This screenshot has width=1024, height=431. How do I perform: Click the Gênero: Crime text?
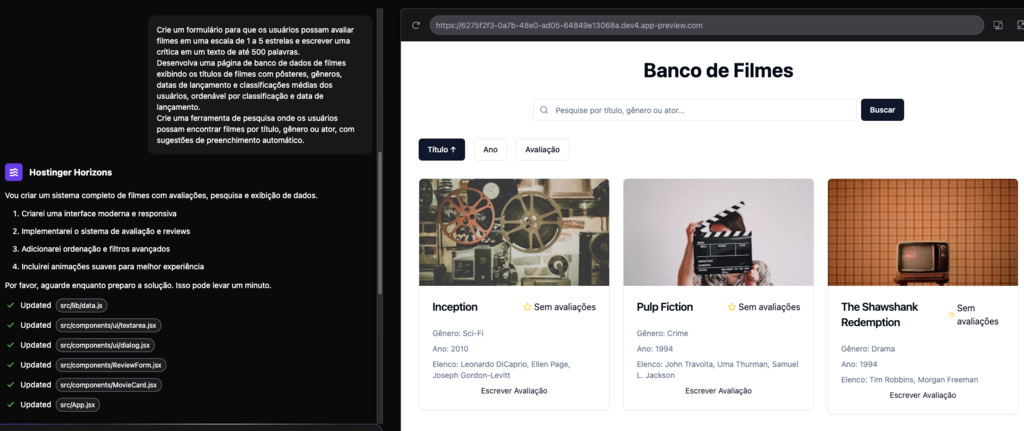tap(662, 333)
